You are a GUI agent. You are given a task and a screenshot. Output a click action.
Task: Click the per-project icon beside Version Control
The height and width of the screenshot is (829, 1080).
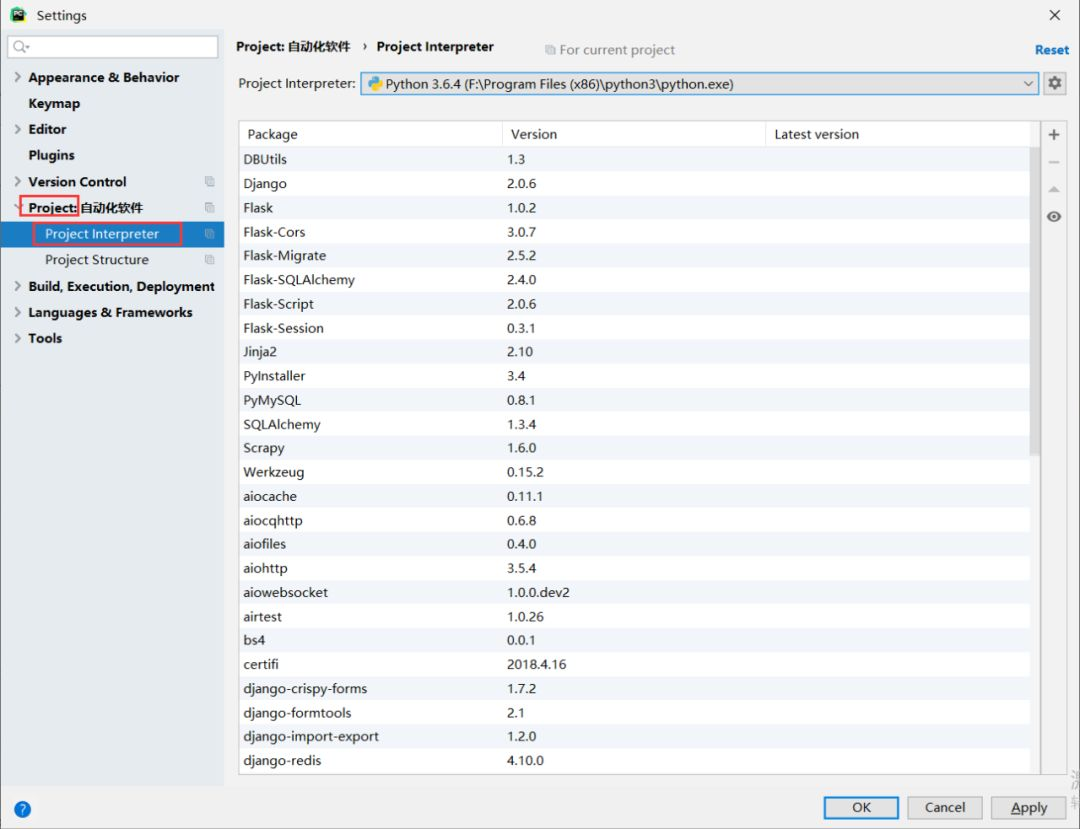208,181
